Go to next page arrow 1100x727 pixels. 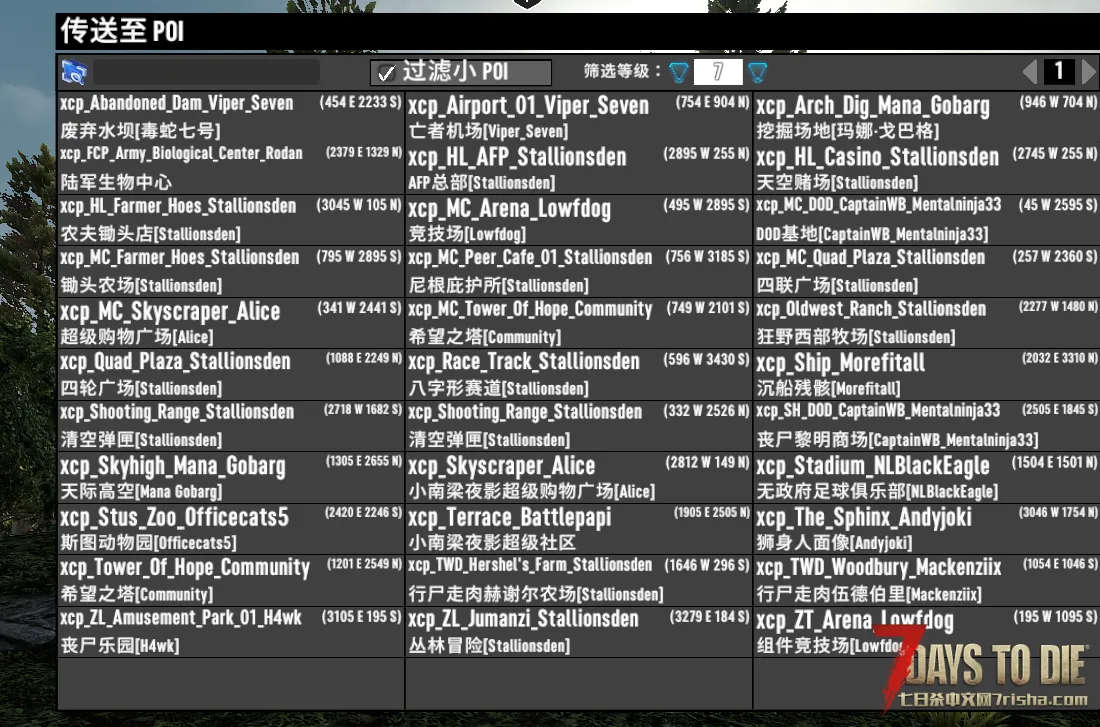tap(1089, 71)
